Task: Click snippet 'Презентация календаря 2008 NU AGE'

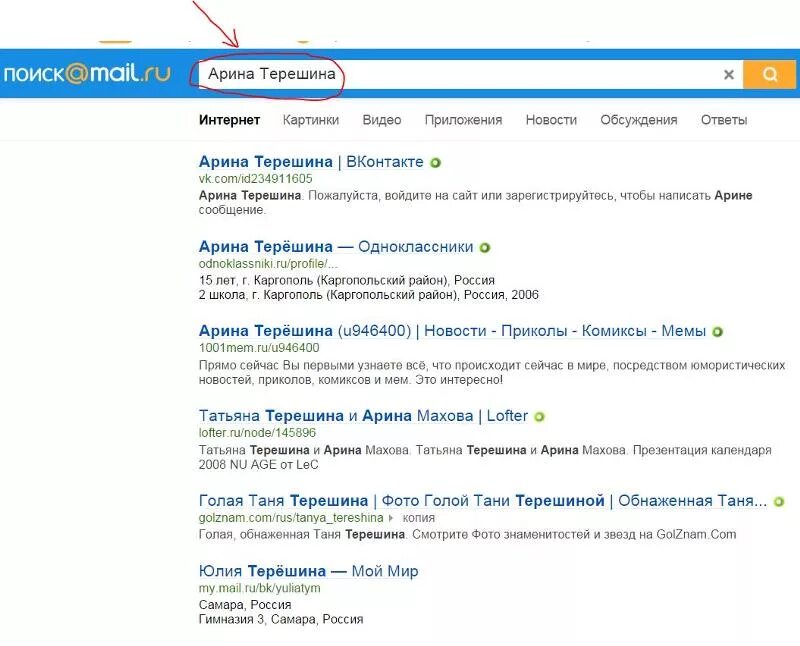Action: 485,457
